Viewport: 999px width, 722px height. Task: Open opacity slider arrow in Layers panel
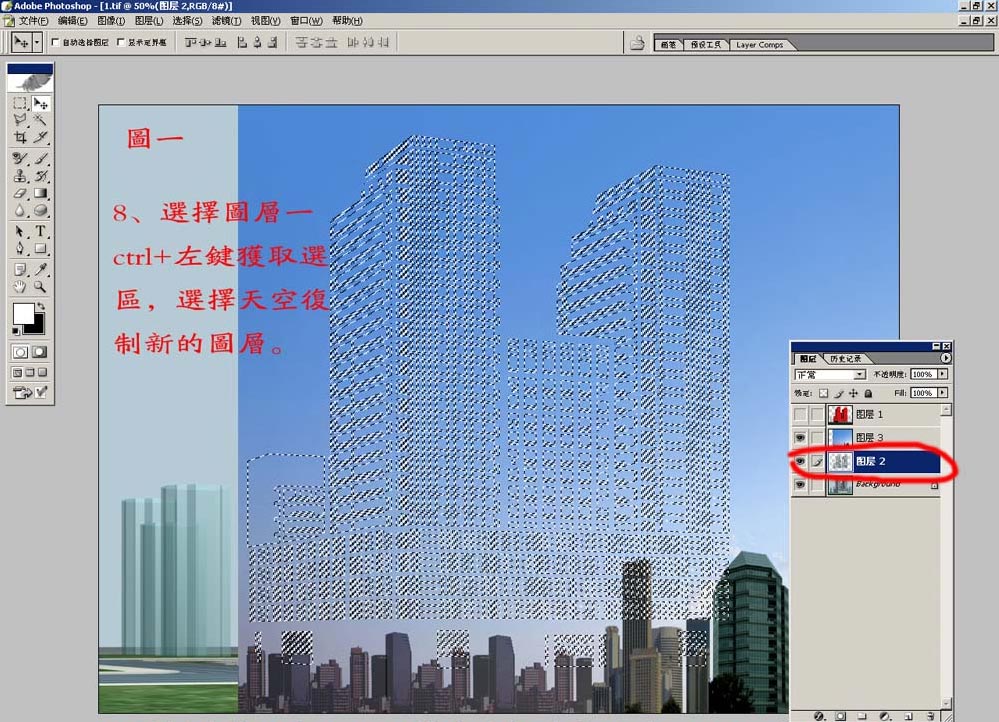point(943,374)
